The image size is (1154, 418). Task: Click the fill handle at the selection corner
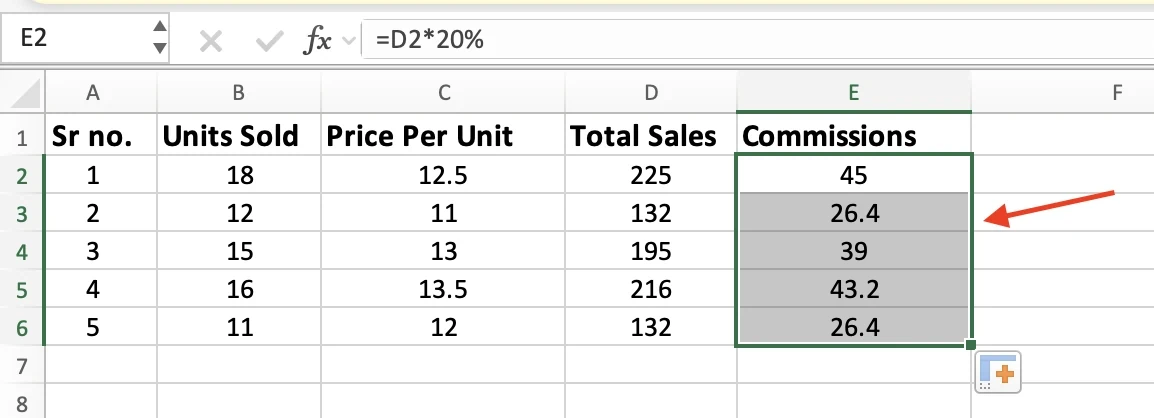click(971, 344)
